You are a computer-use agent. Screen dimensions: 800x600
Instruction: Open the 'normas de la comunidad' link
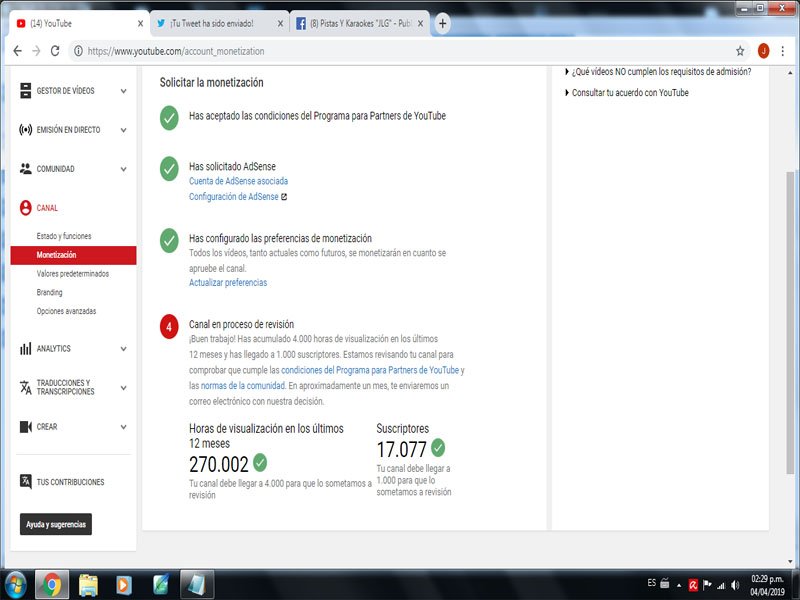243,386
